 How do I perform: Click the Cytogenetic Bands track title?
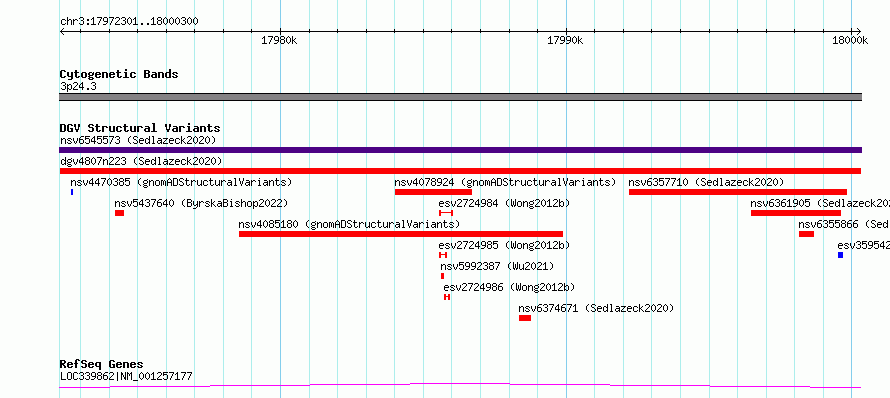coord(119,74)
